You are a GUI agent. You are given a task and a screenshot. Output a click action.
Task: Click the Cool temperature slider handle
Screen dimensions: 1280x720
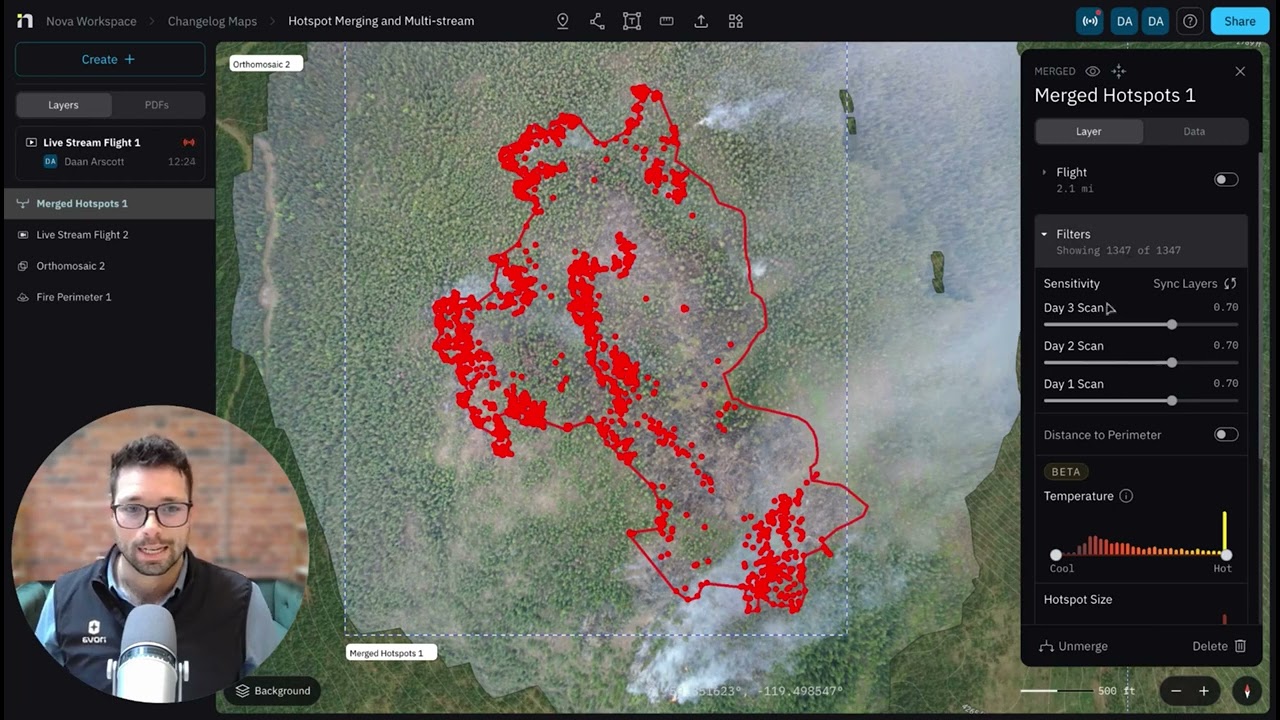[x=1056, y=554]
